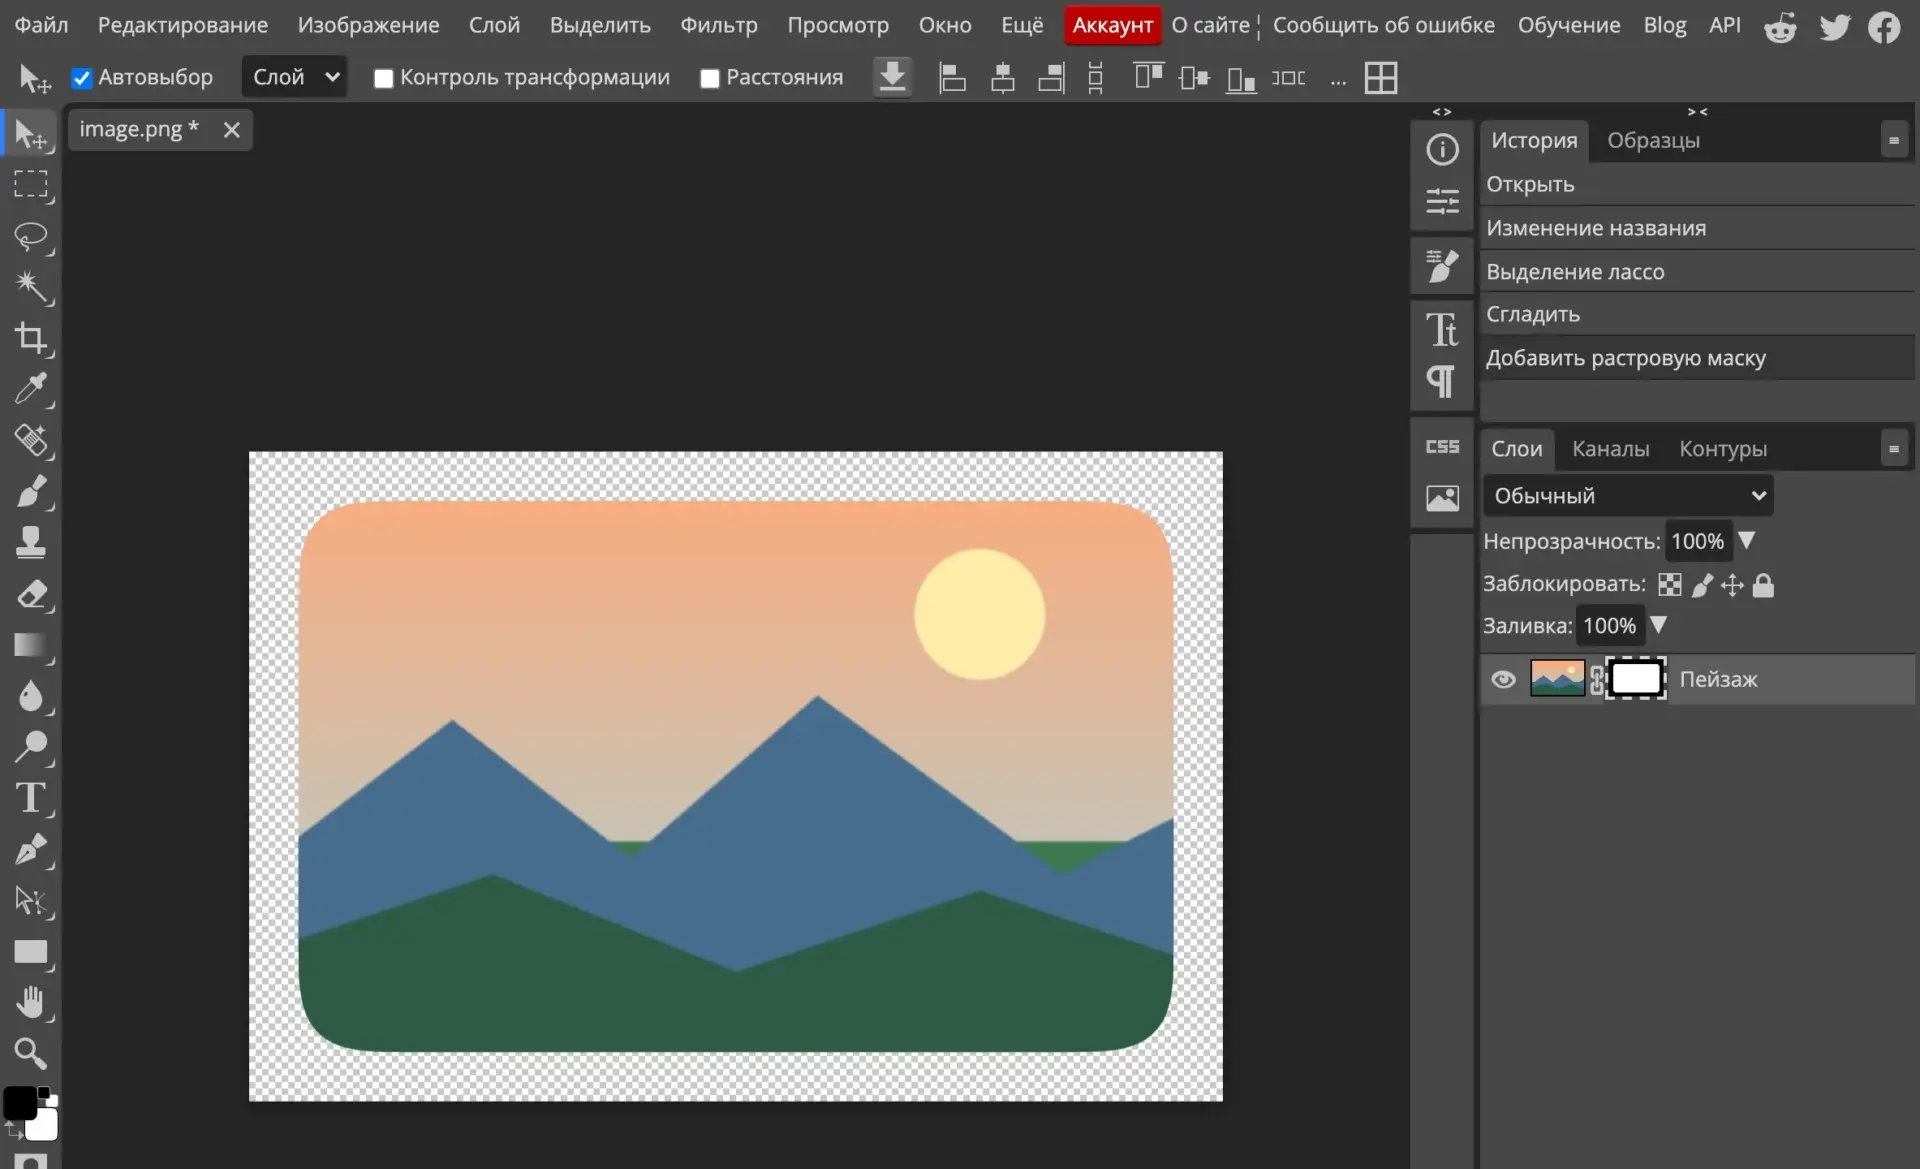1920x1169 pixels.
Task: Select the Hand tool
Action: pos(31,1002)
